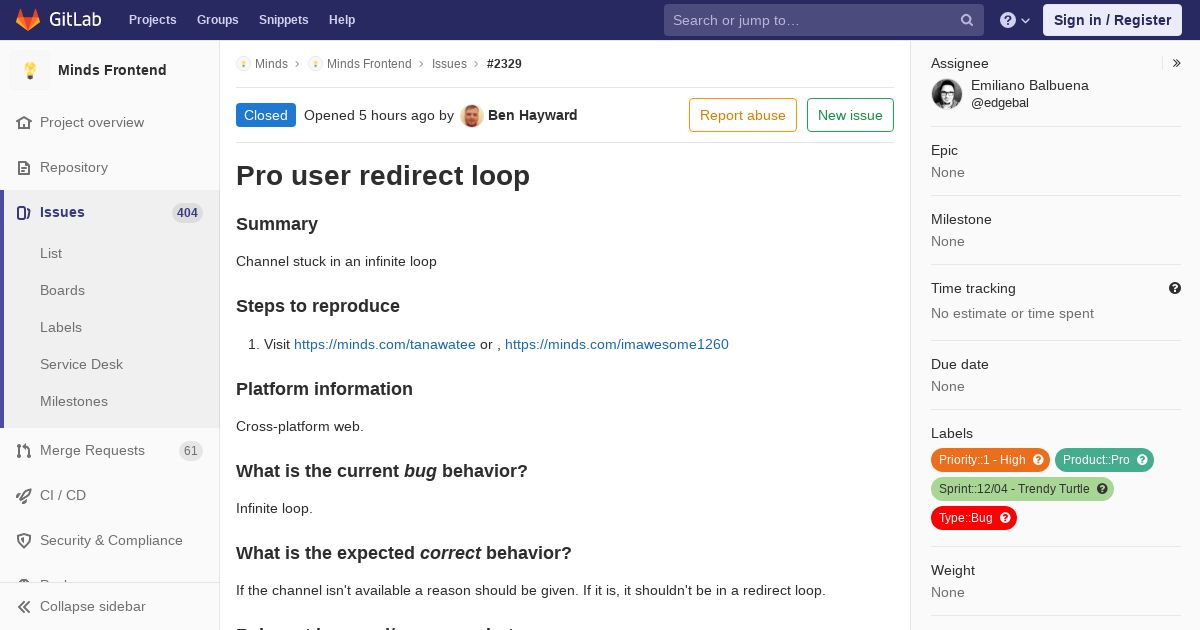Click the #2329 breadcrumb link
1200x630 pixels.
(504, 64)
